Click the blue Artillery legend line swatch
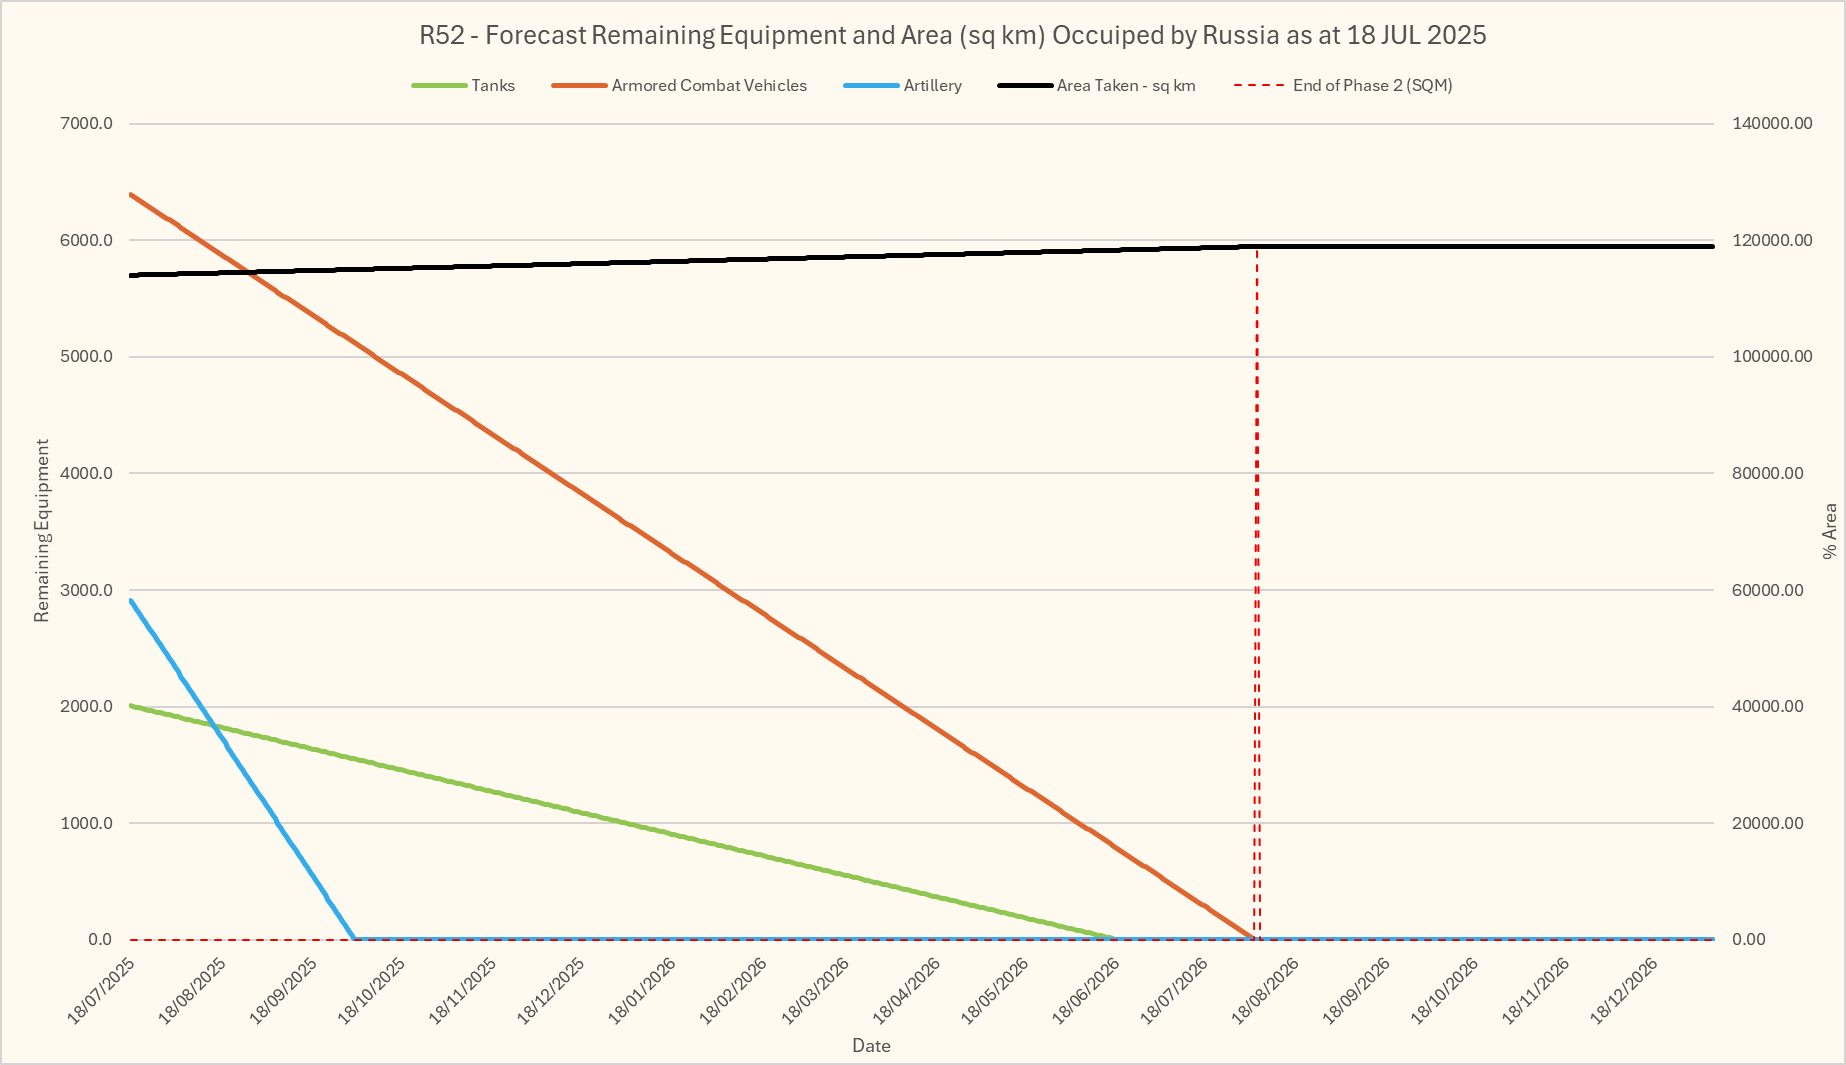 [871, 86]
